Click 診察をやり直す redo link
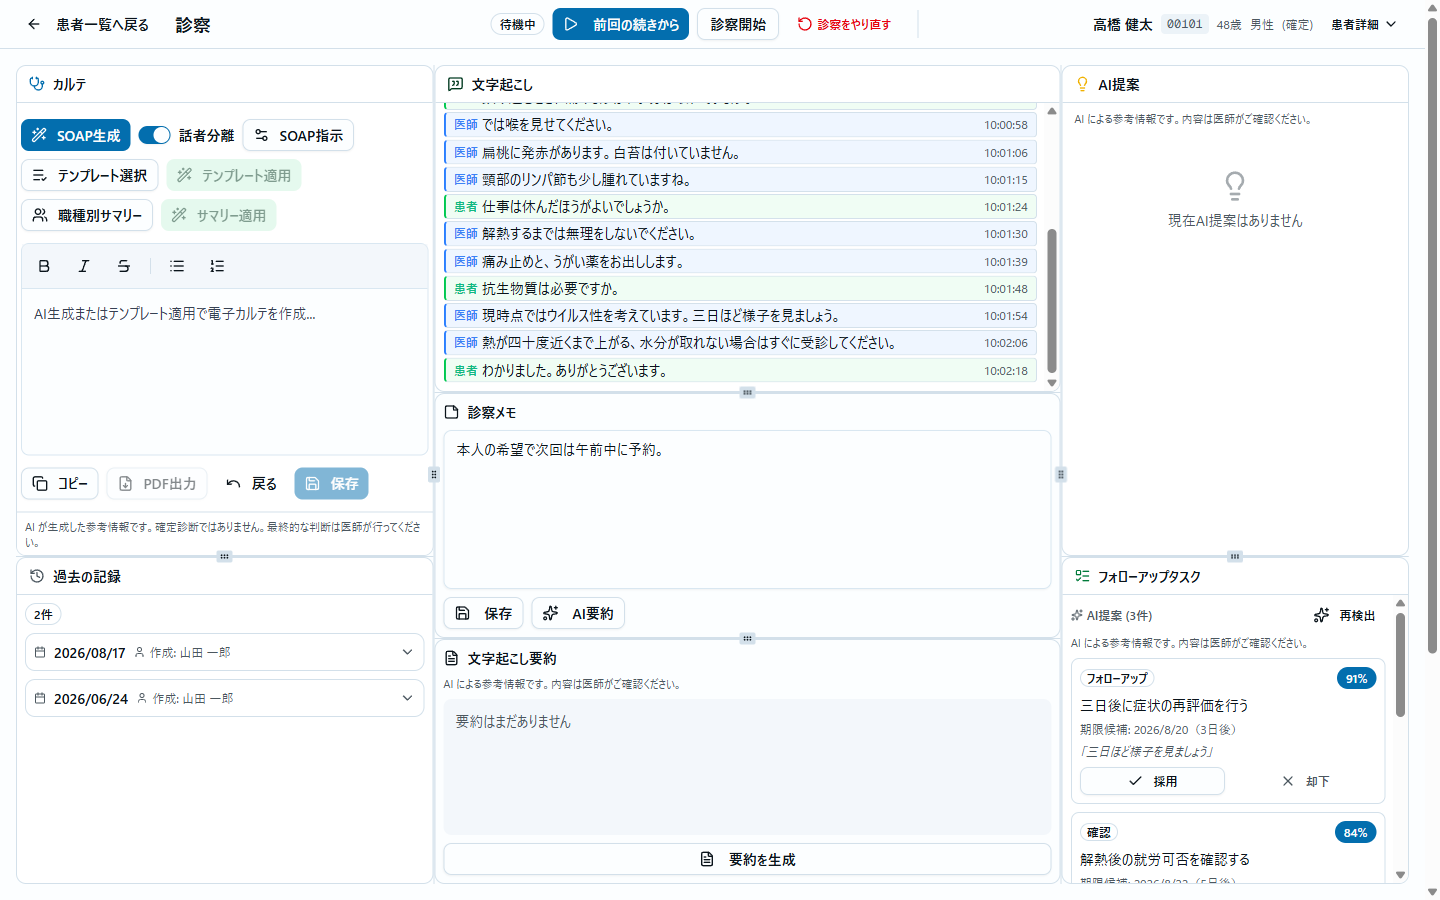The image size is (1440, 900). tap(844, 24)
